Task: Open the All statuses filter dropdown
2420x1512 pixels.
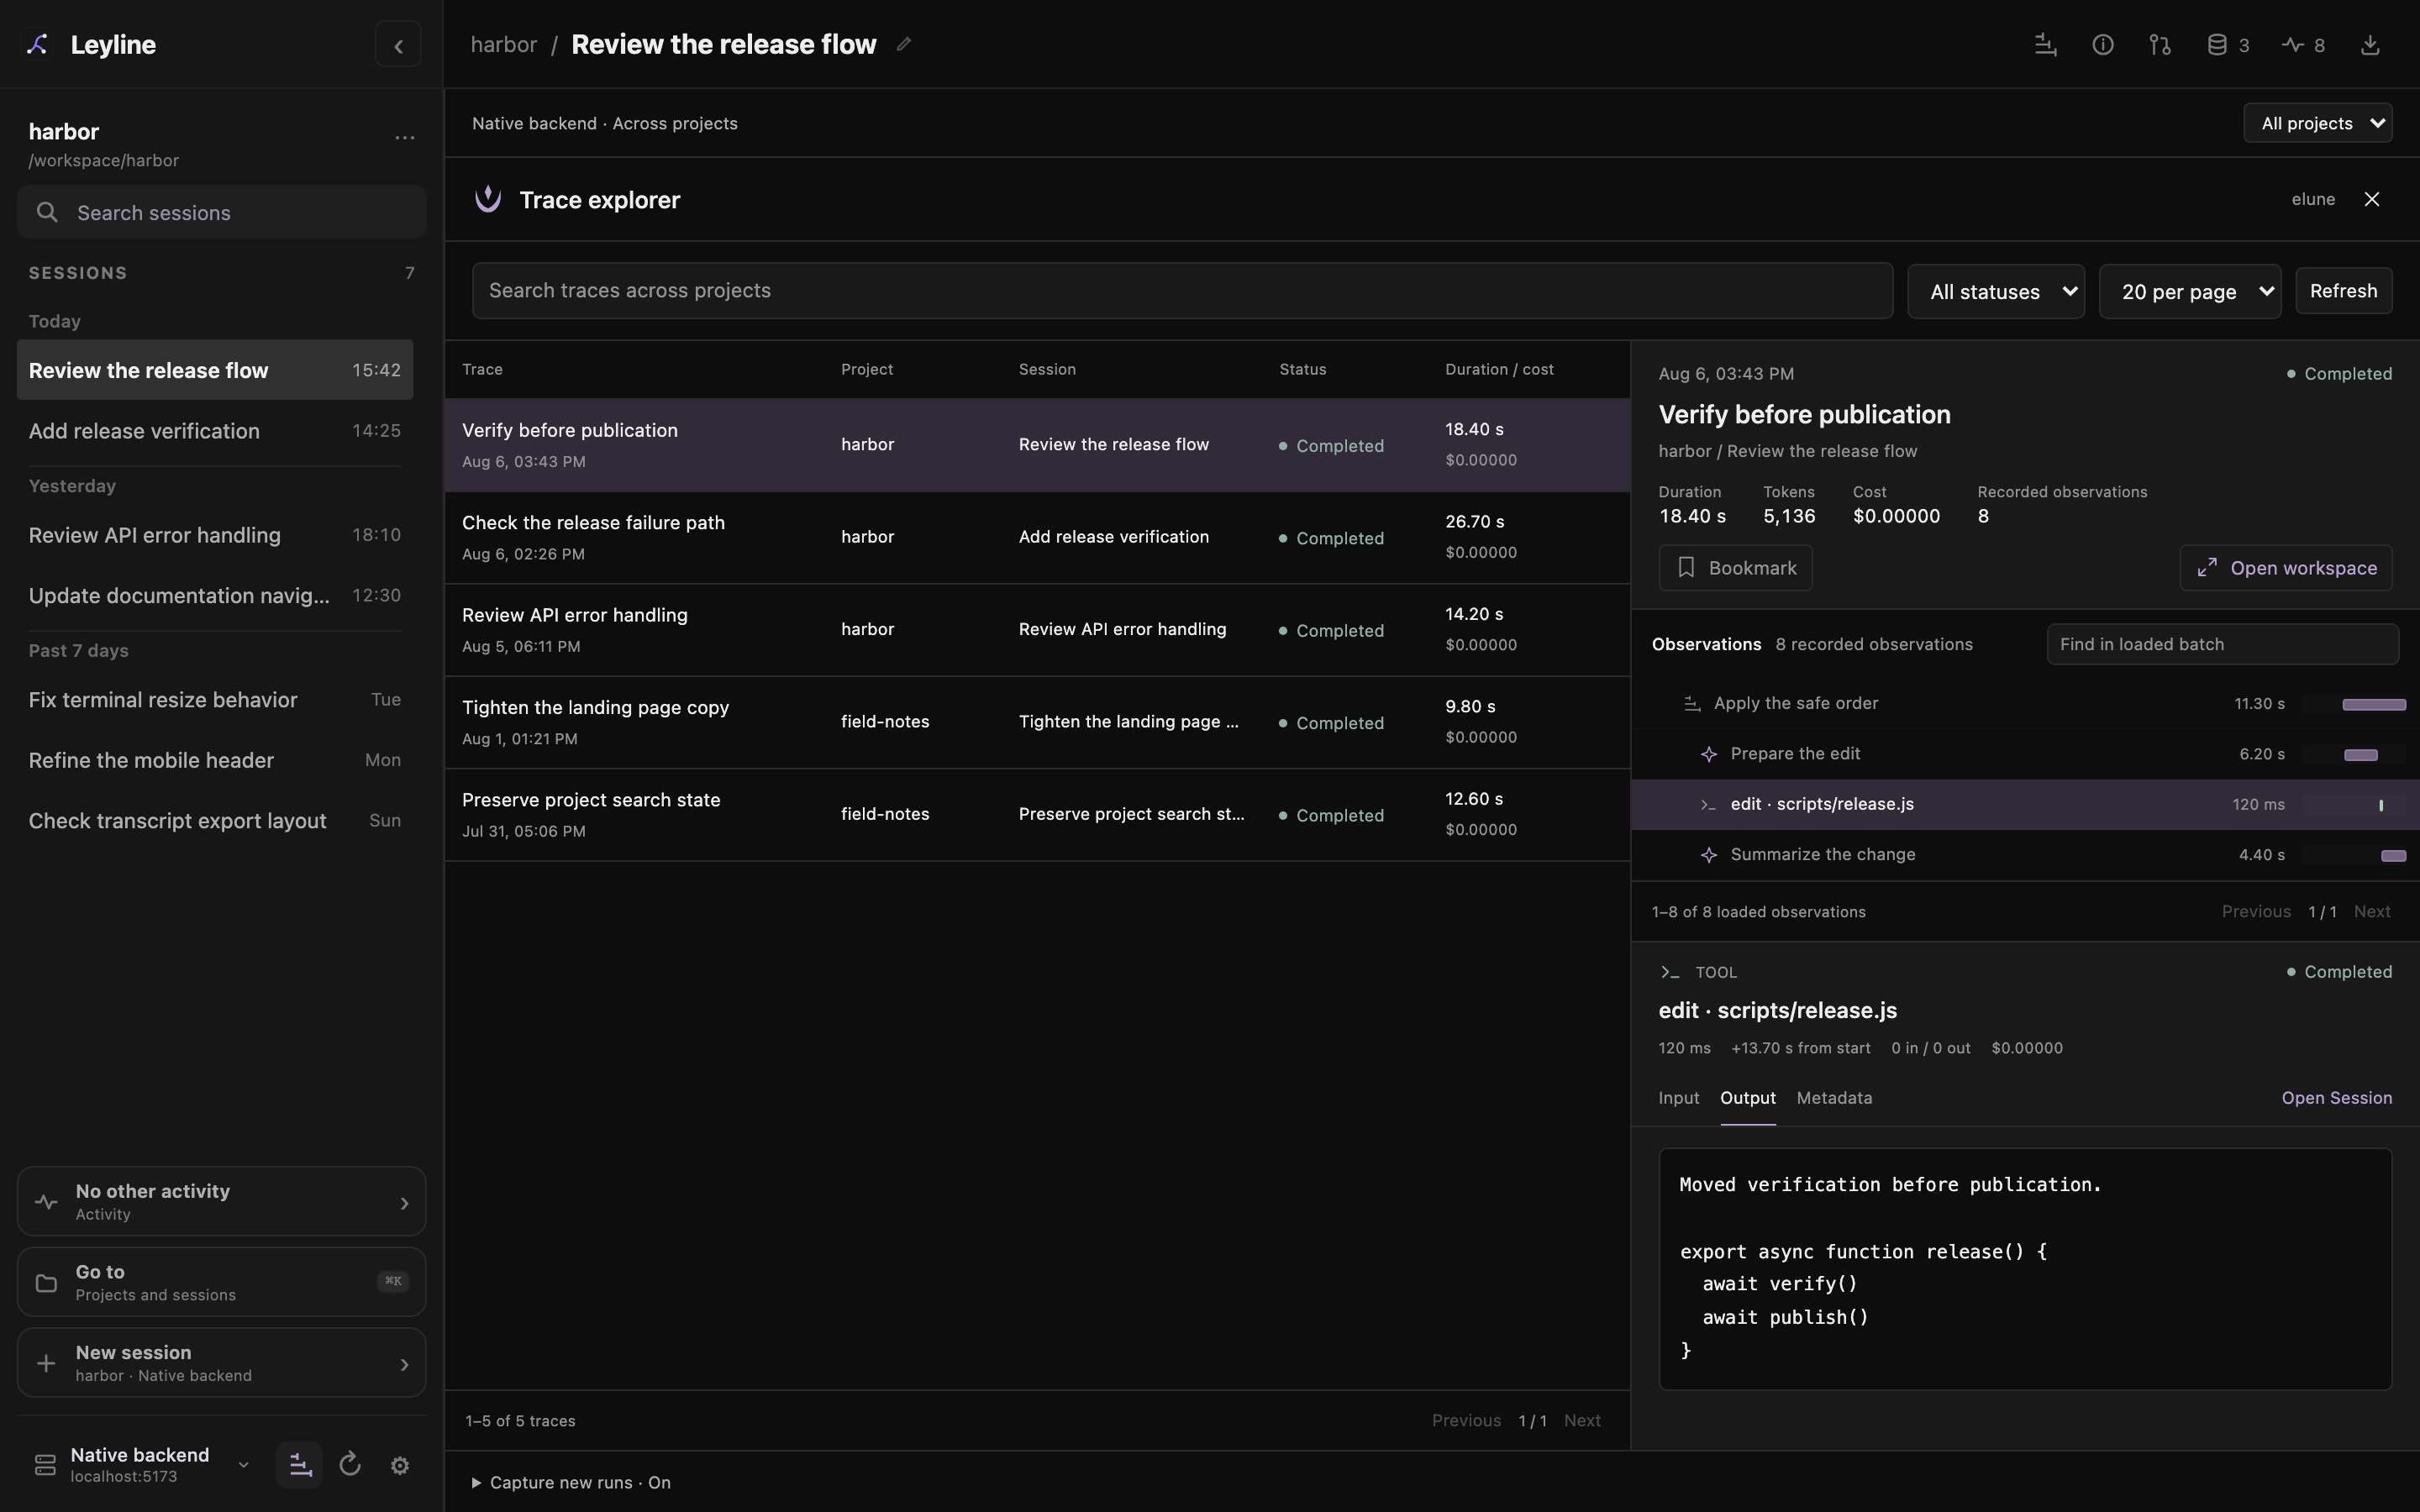Action: 1995,291
